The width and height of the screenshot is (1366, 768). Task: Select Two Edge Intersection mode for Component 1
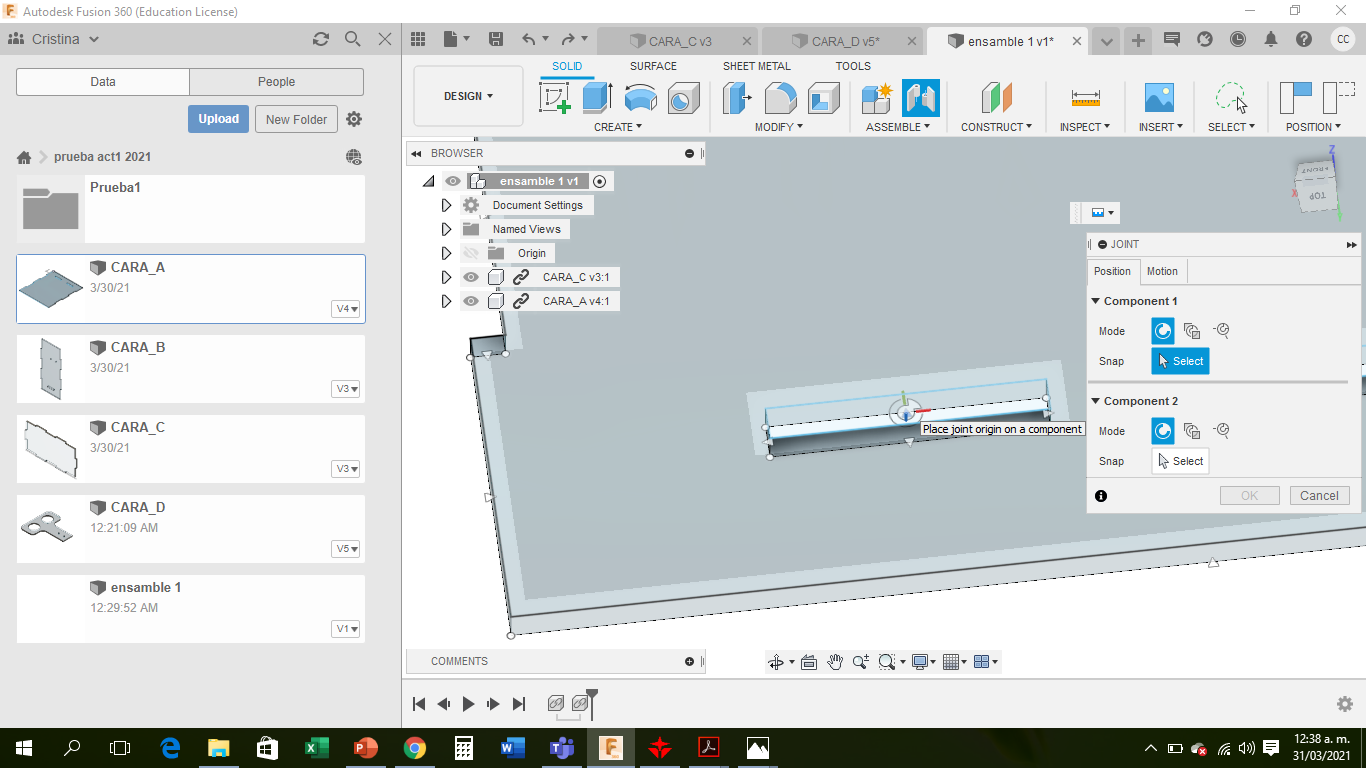(1221, 331)
